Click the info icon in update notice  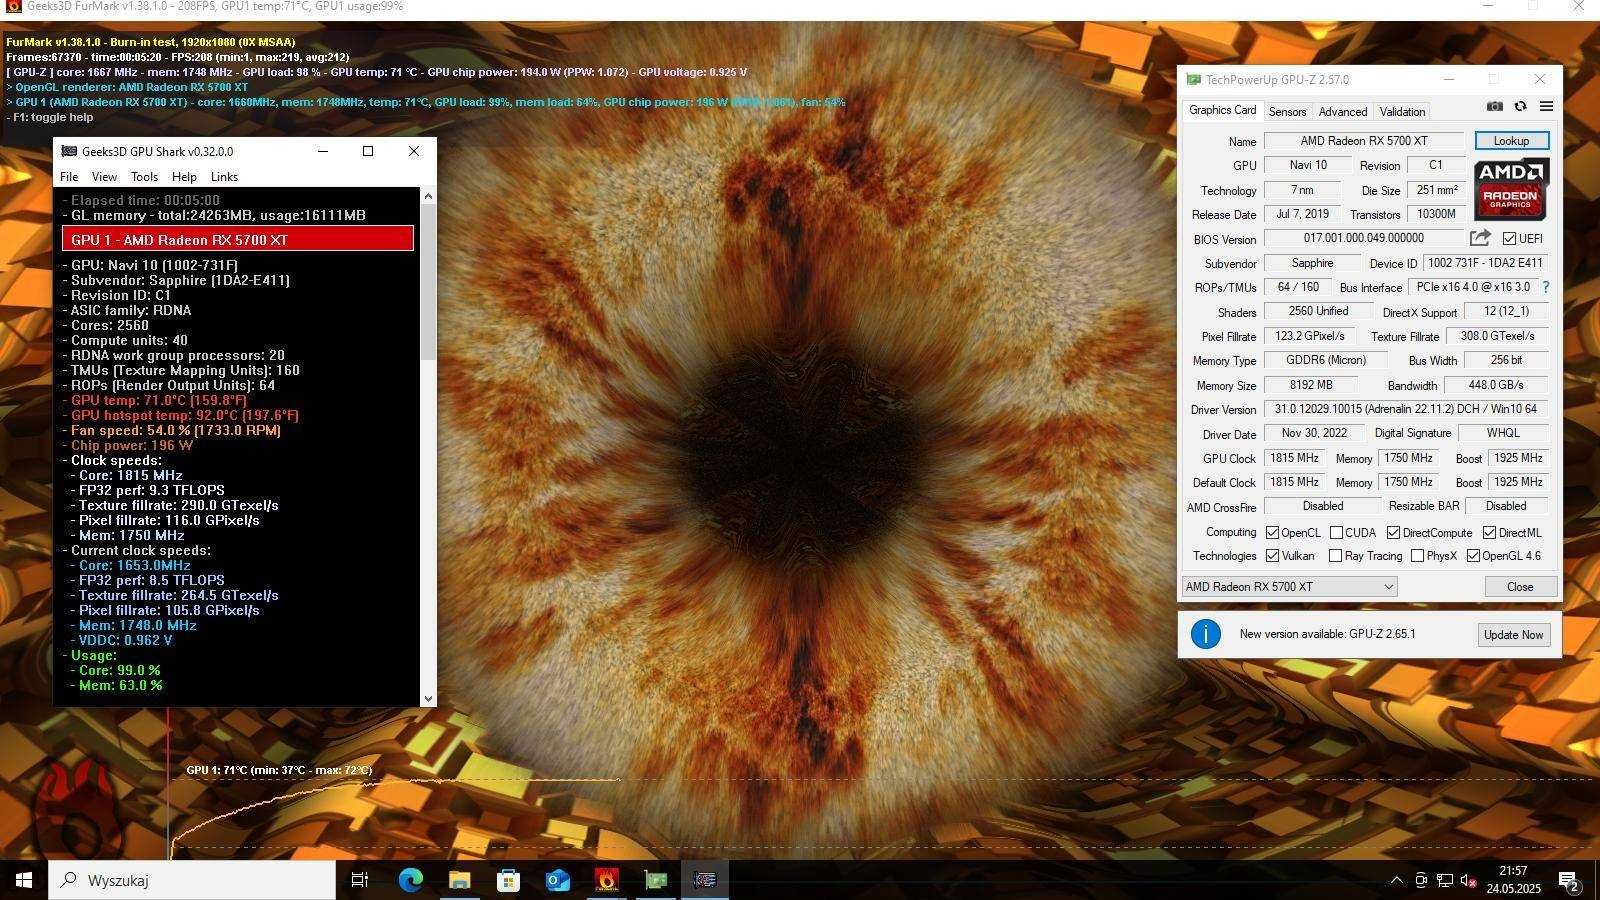1206,634
